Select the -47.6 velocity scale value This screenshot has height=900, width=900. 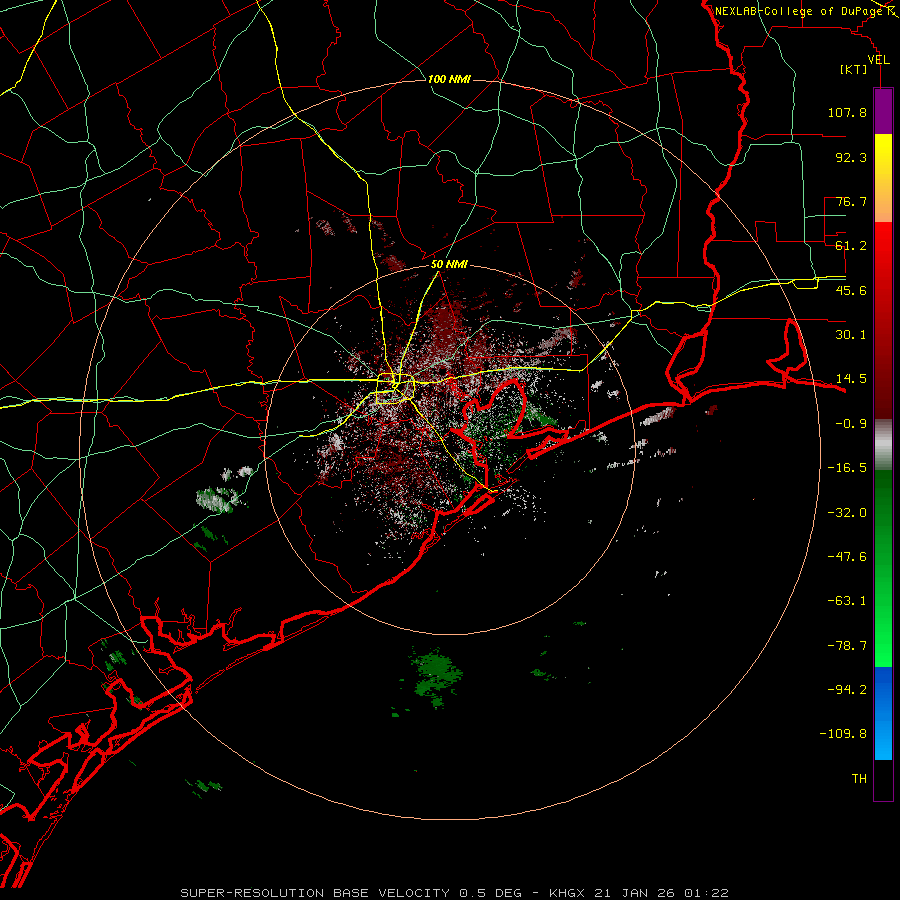pos(847,557)
